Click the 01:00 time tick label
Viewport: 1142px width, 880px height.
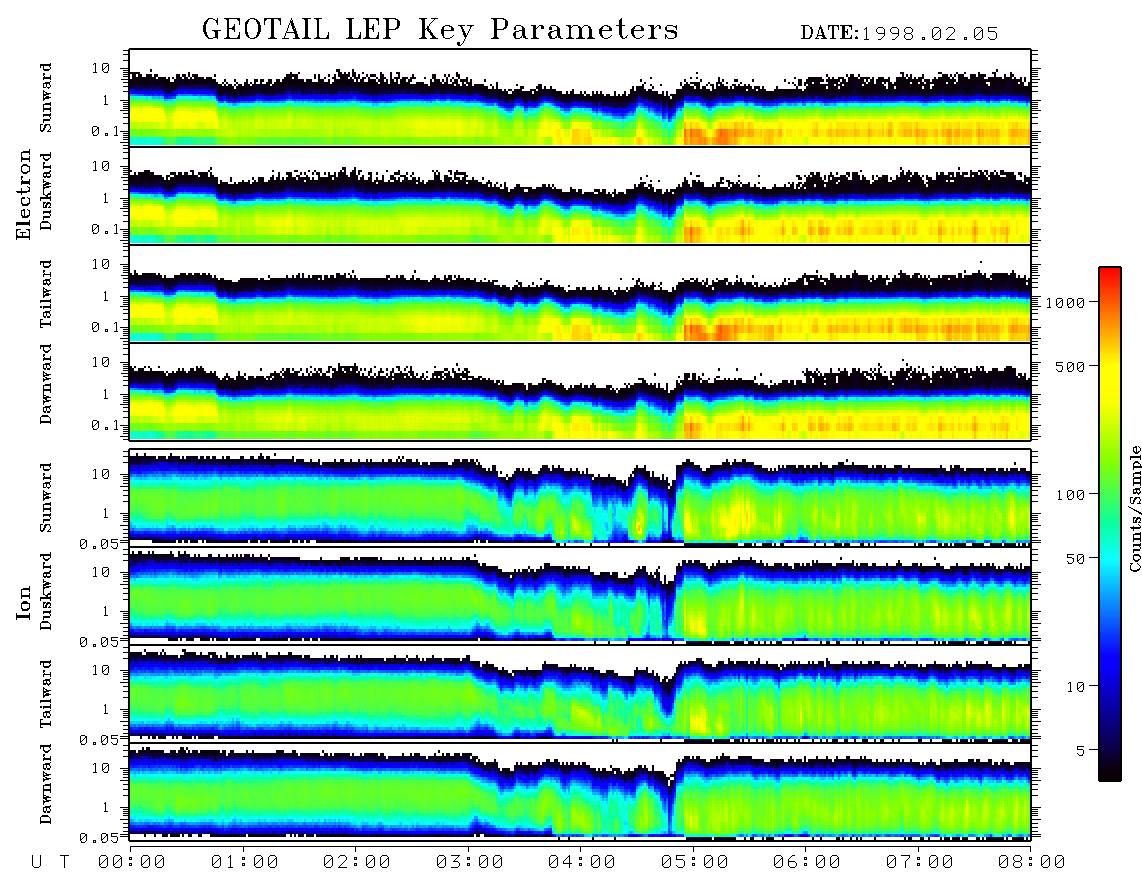[245, 862]
